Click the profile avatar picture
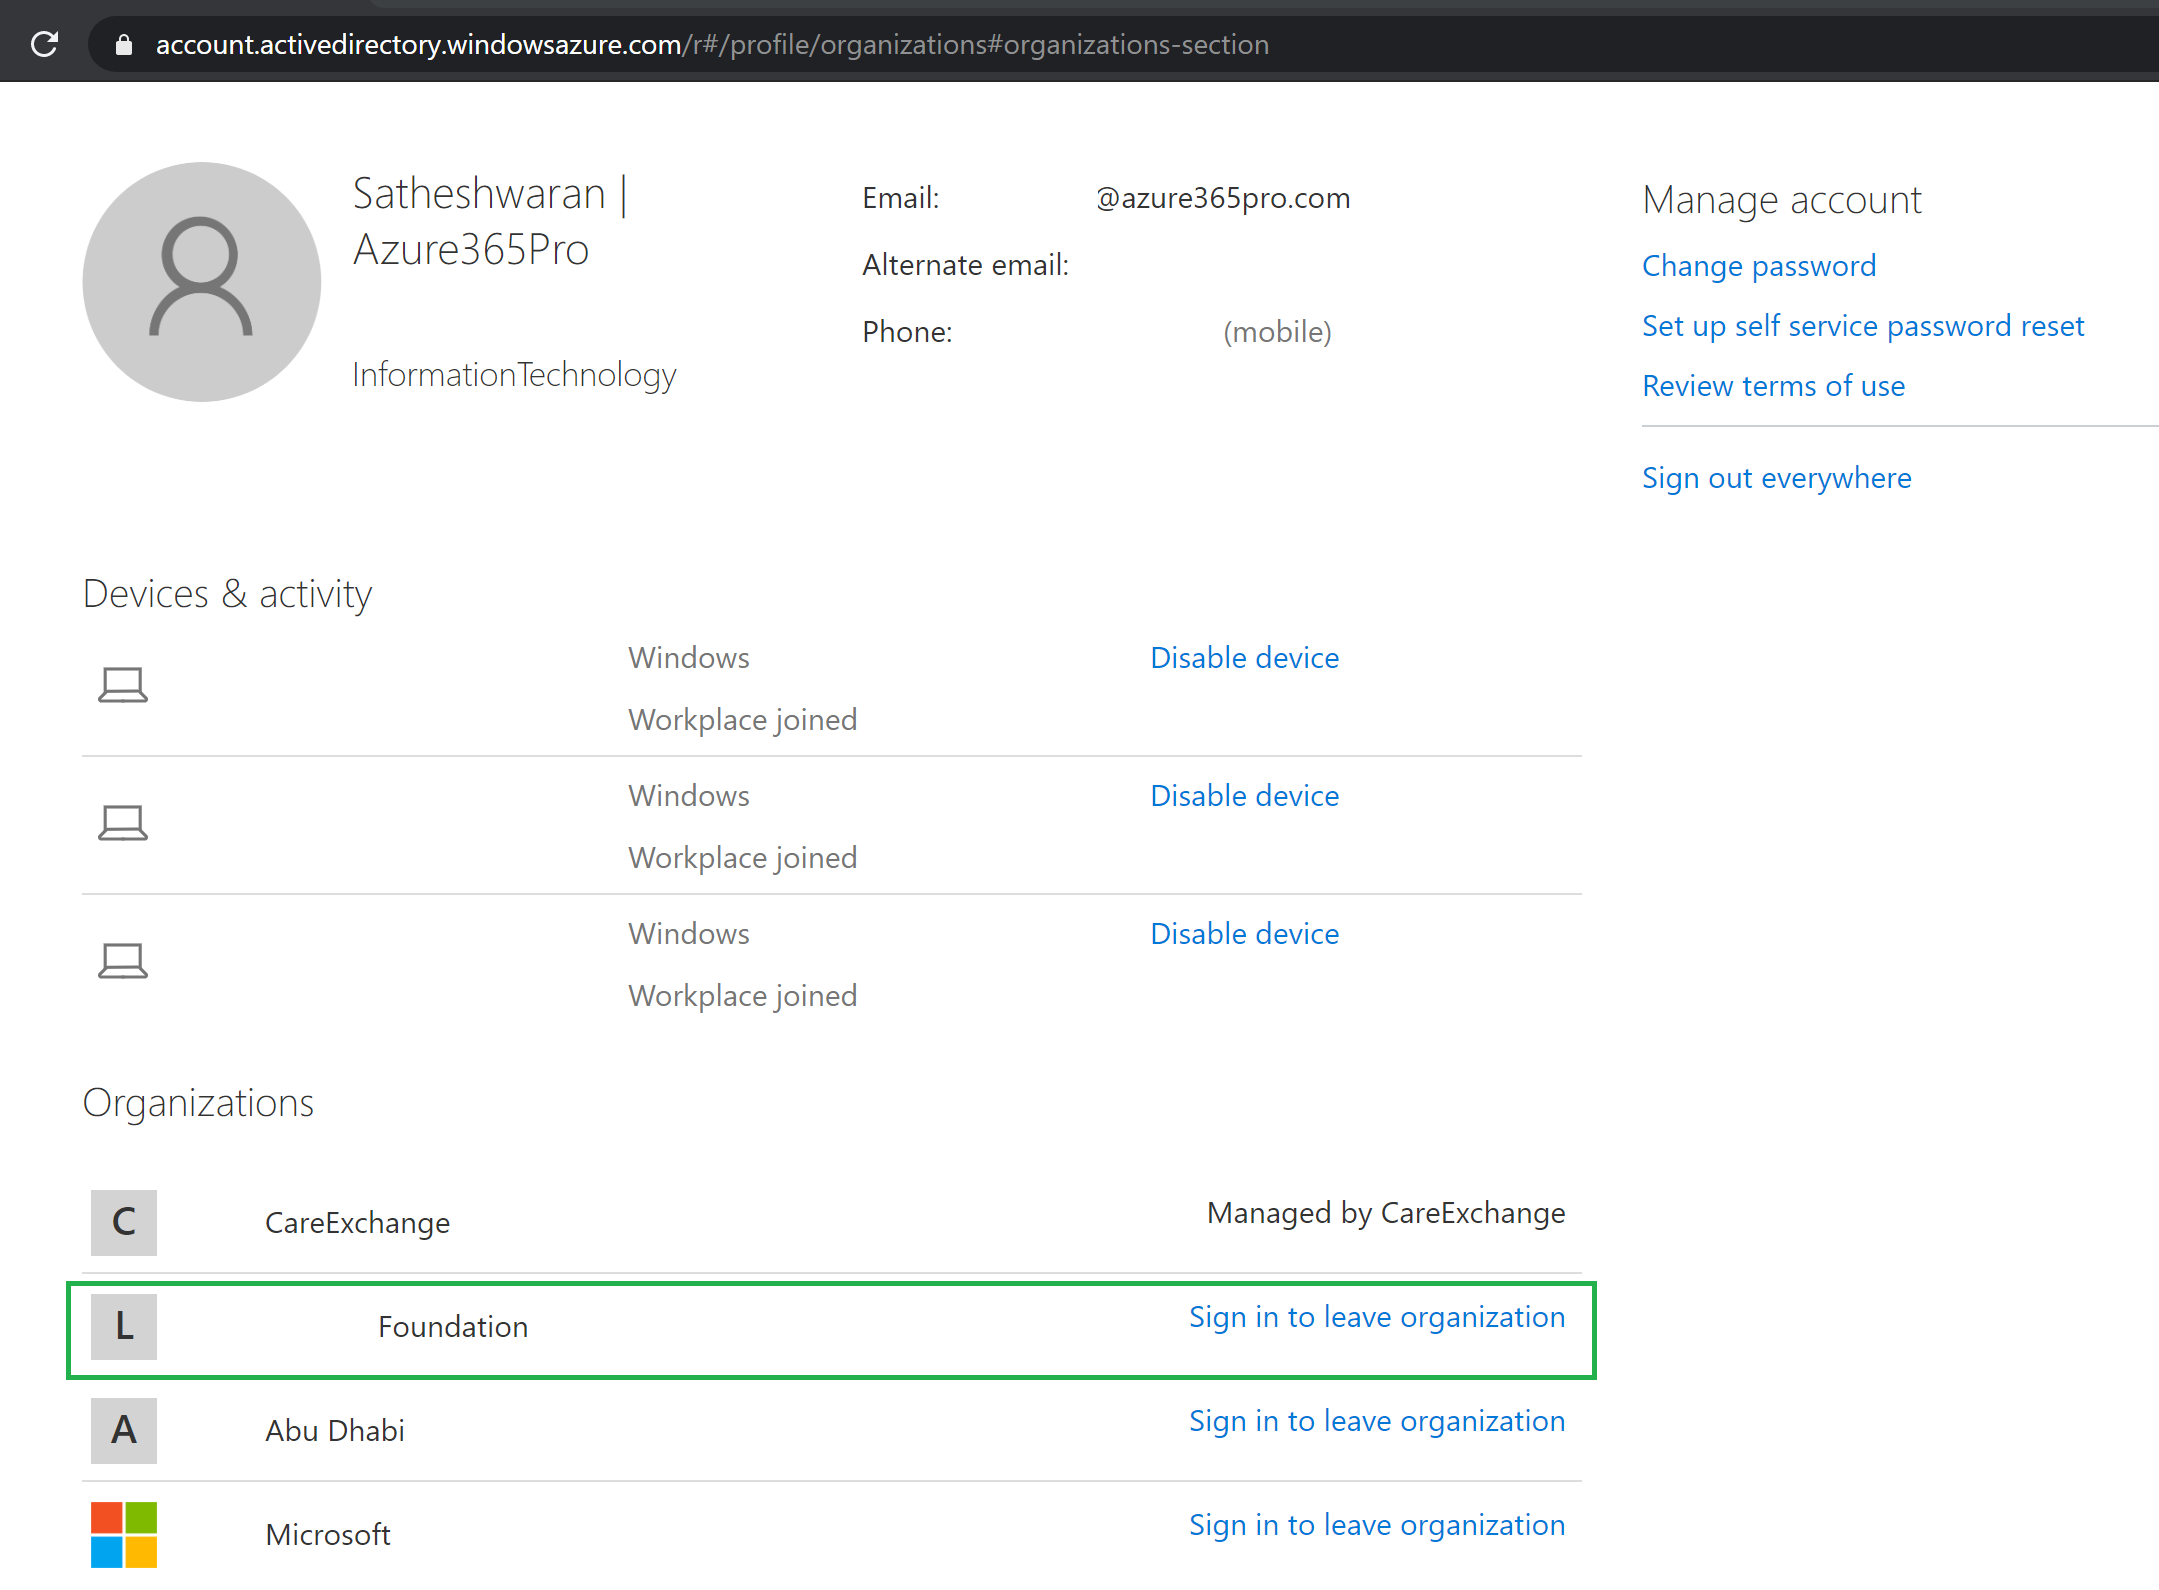This screenshot has width=2159, height=1590. click(202, 282)
